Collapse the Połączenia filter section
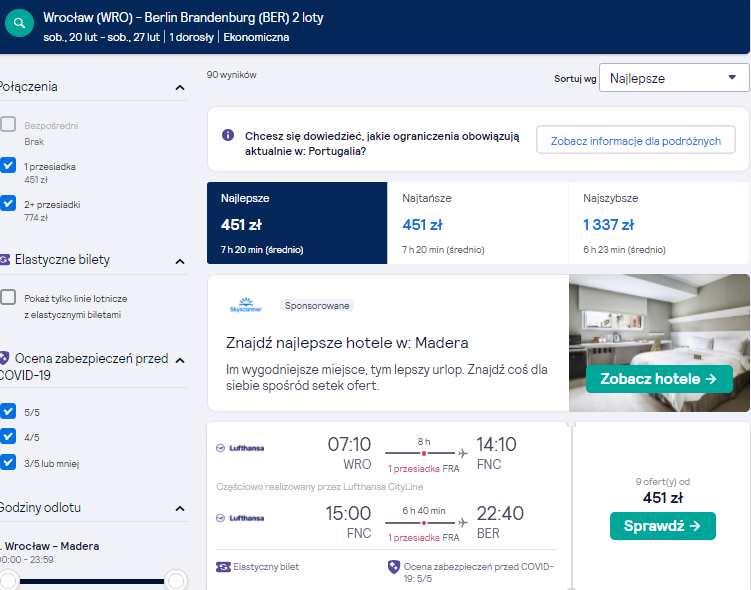This screenshot has height=590, width=751. click(x=180, y=87)
